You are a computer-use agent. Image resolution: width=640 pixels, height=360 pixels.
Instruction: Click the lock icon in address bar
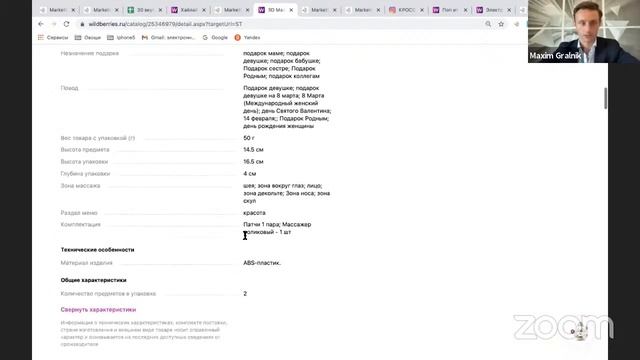(x=82, y=24)
